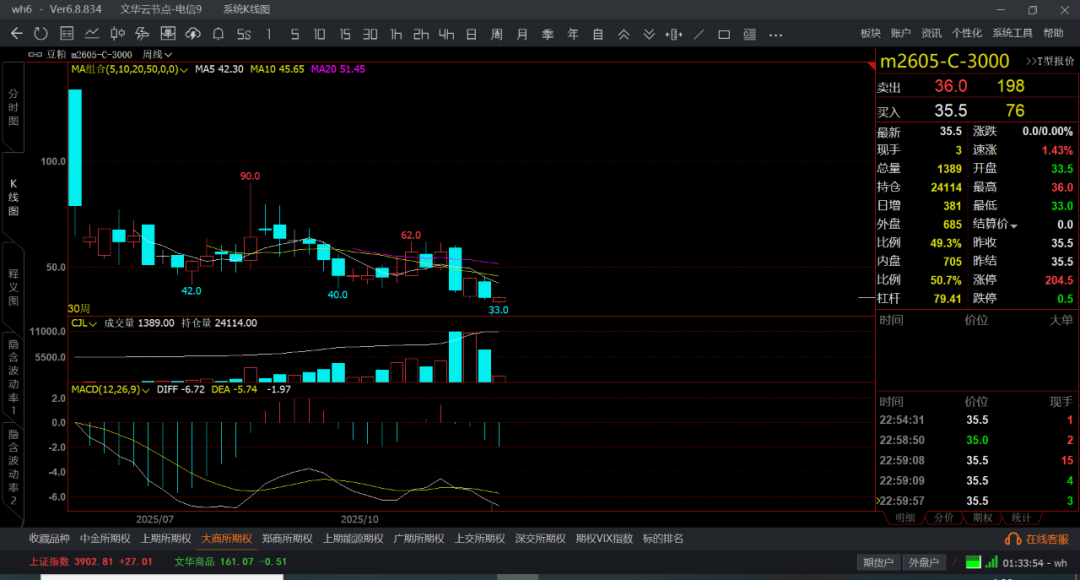Click the double up-chevron icon
This screenshot has height=580, width=1080.
click(x=623, y=34)
